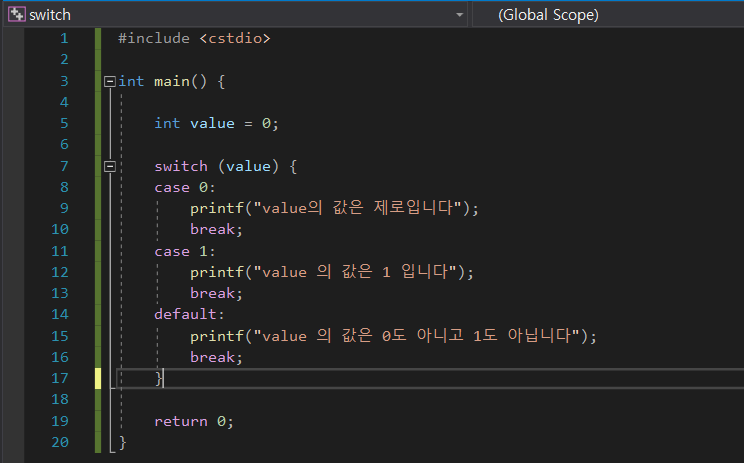Click the printf with 아닙니다 string
Image resolution: width=744 pixels, height=463 pixels.
(x=393, y=336)
